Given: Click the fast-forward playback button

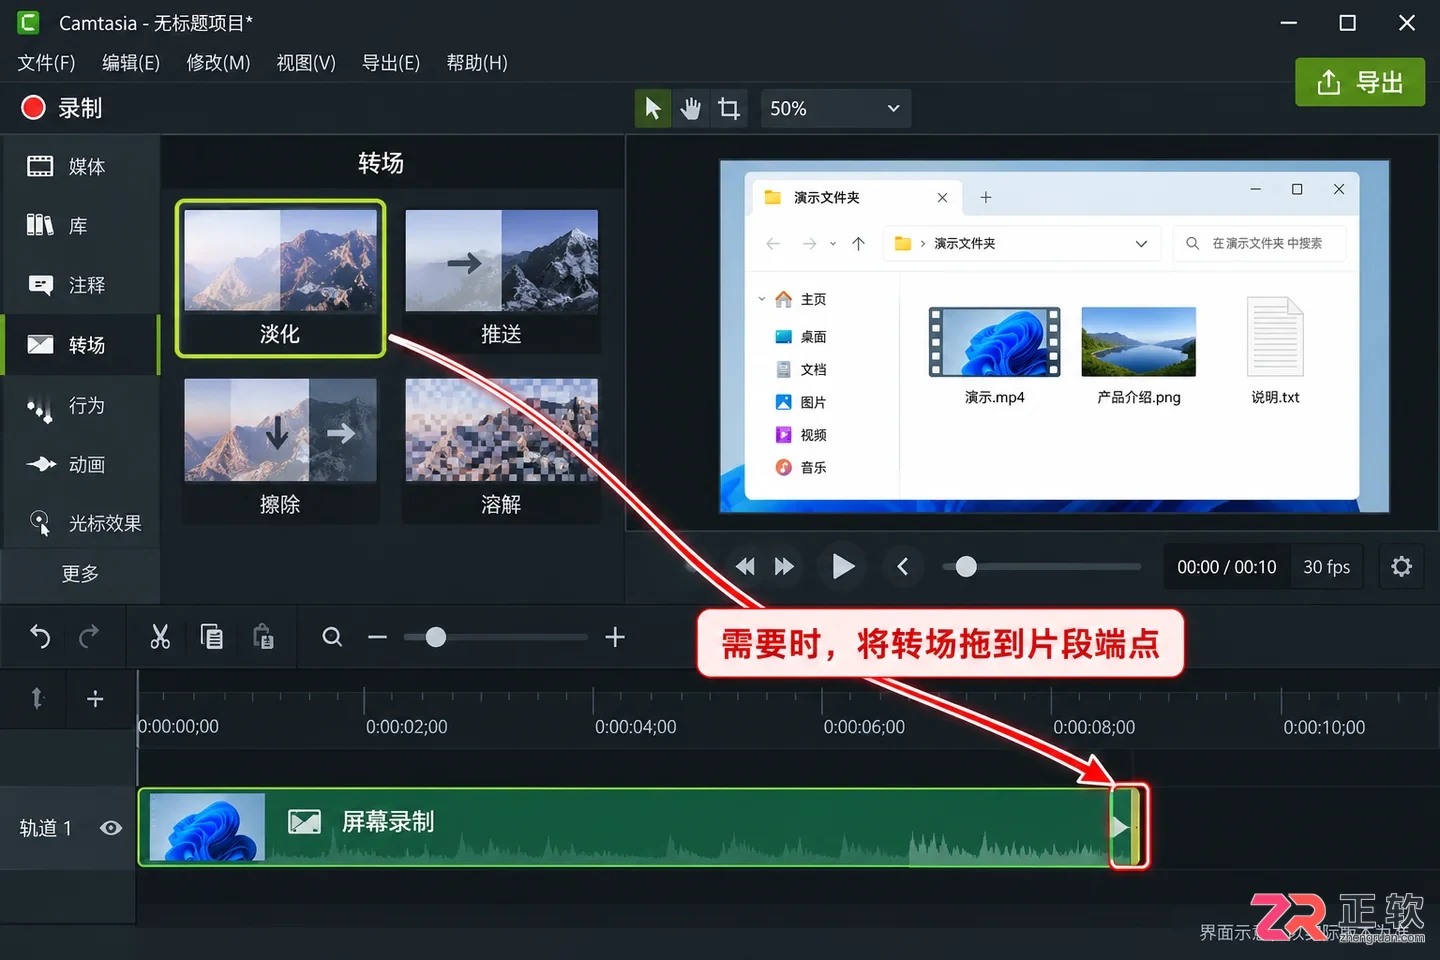Looking at the screenshot, I should (x=784, y=567).
